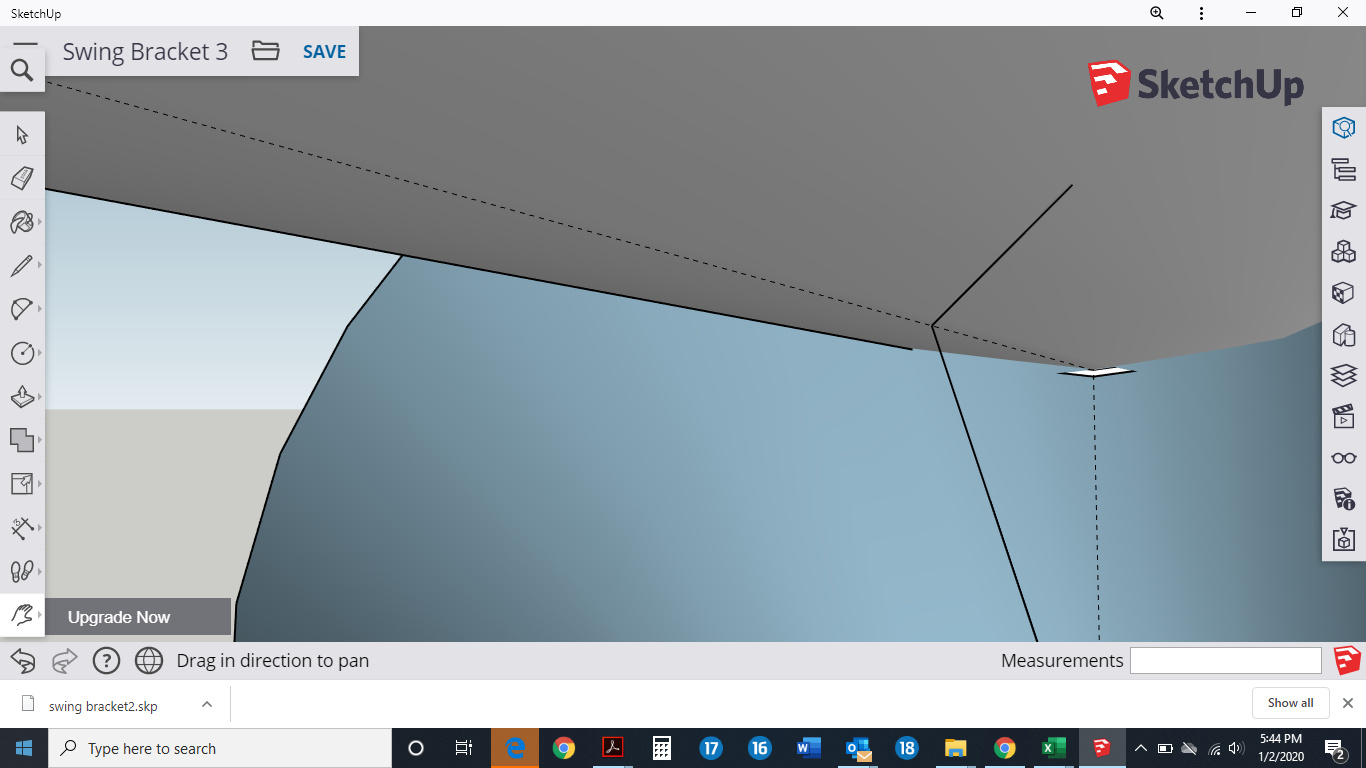
Task: Open the Entity Info panel
Action: point(1343,128)
